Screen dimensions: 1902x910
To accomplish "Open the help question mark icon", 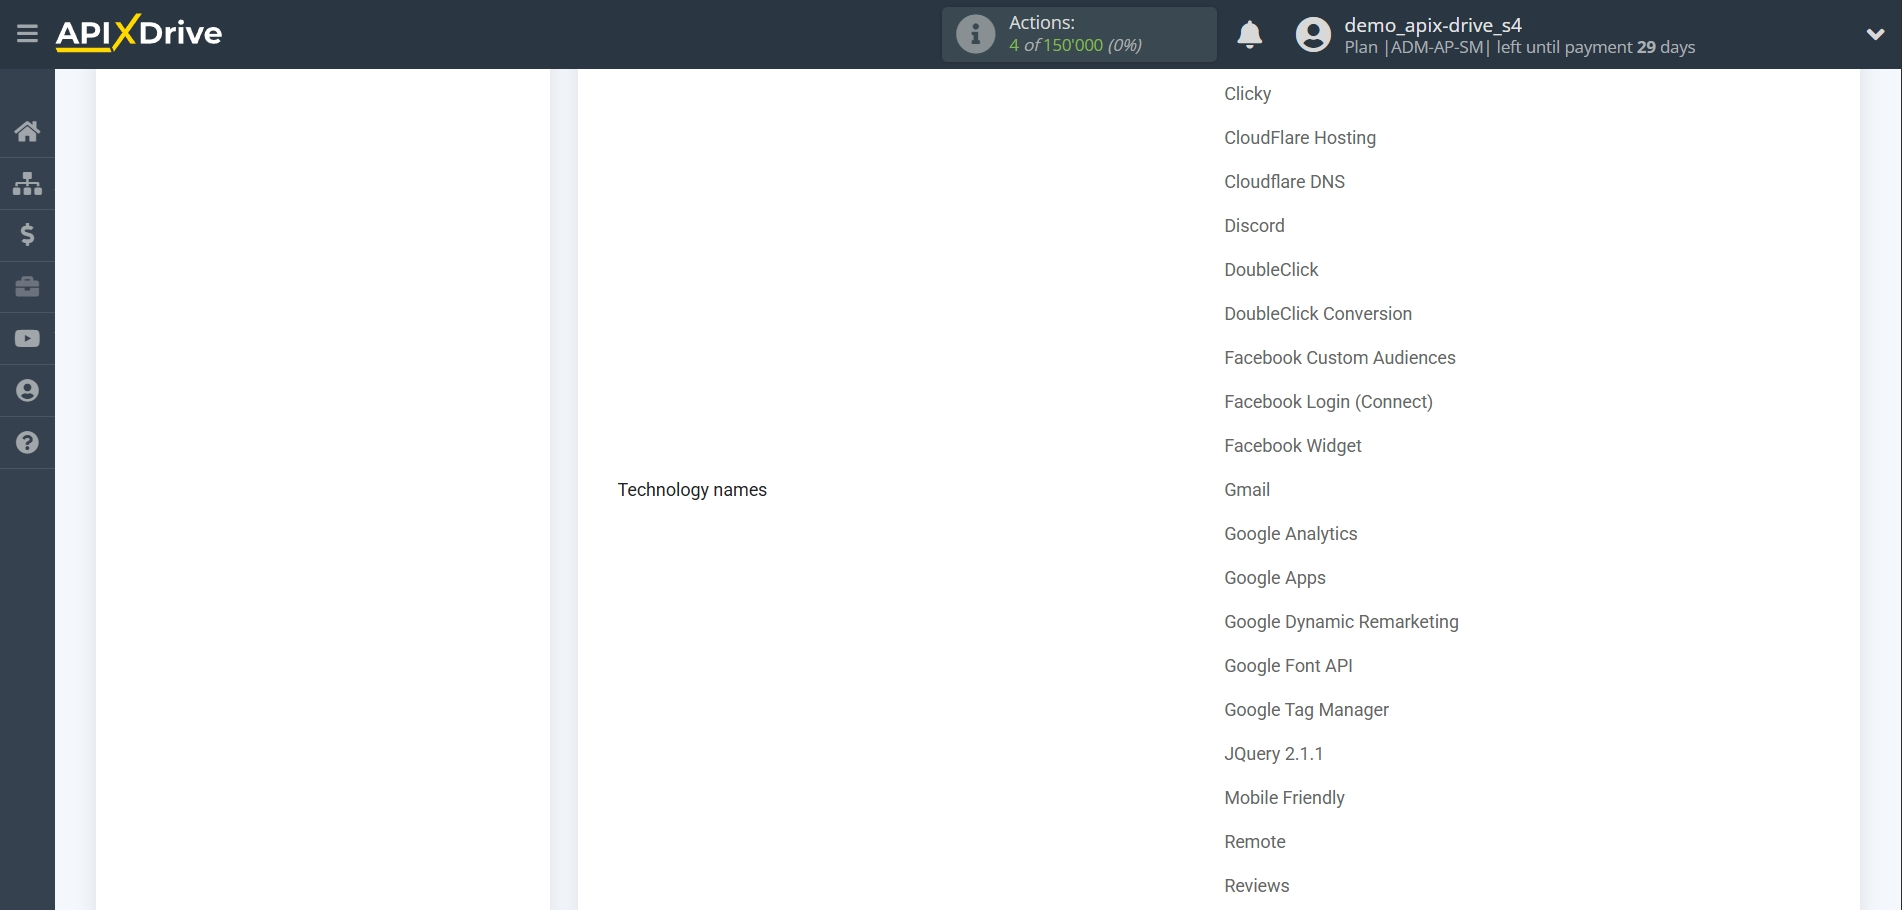I will (x=27, y=442).
